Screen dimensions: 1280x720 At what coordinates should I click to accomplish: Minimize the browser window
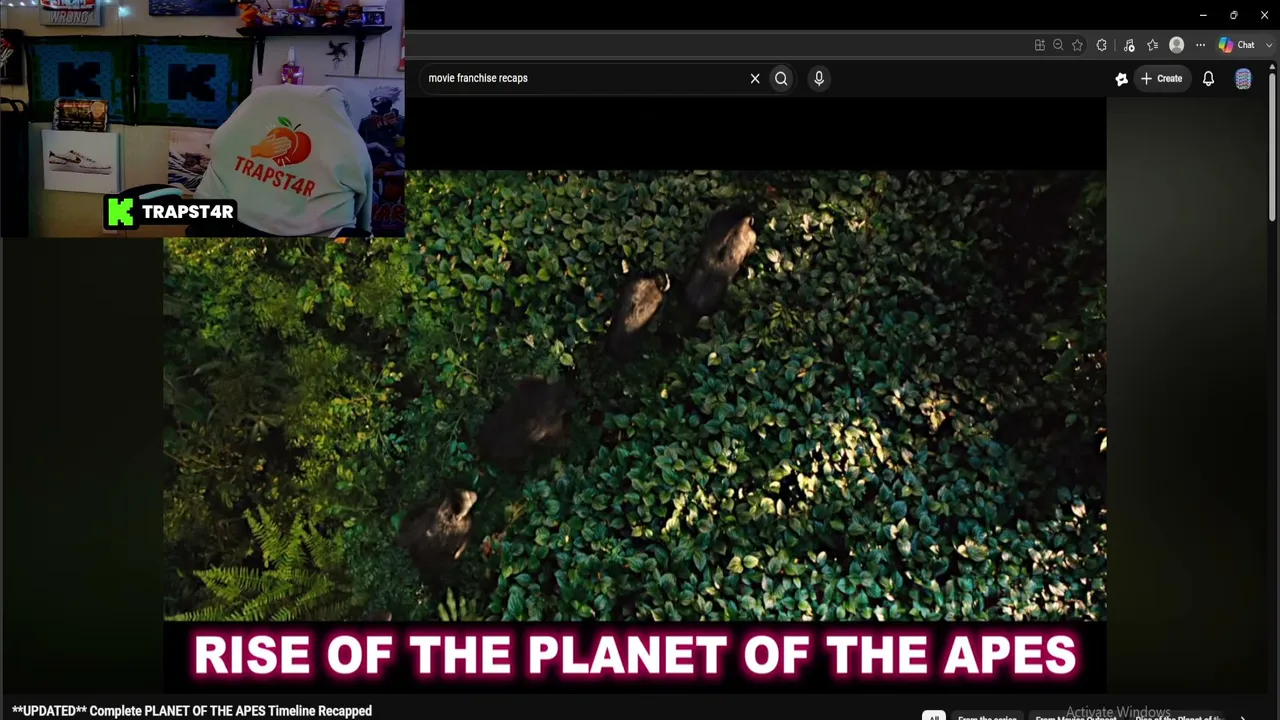point(1203,15)
